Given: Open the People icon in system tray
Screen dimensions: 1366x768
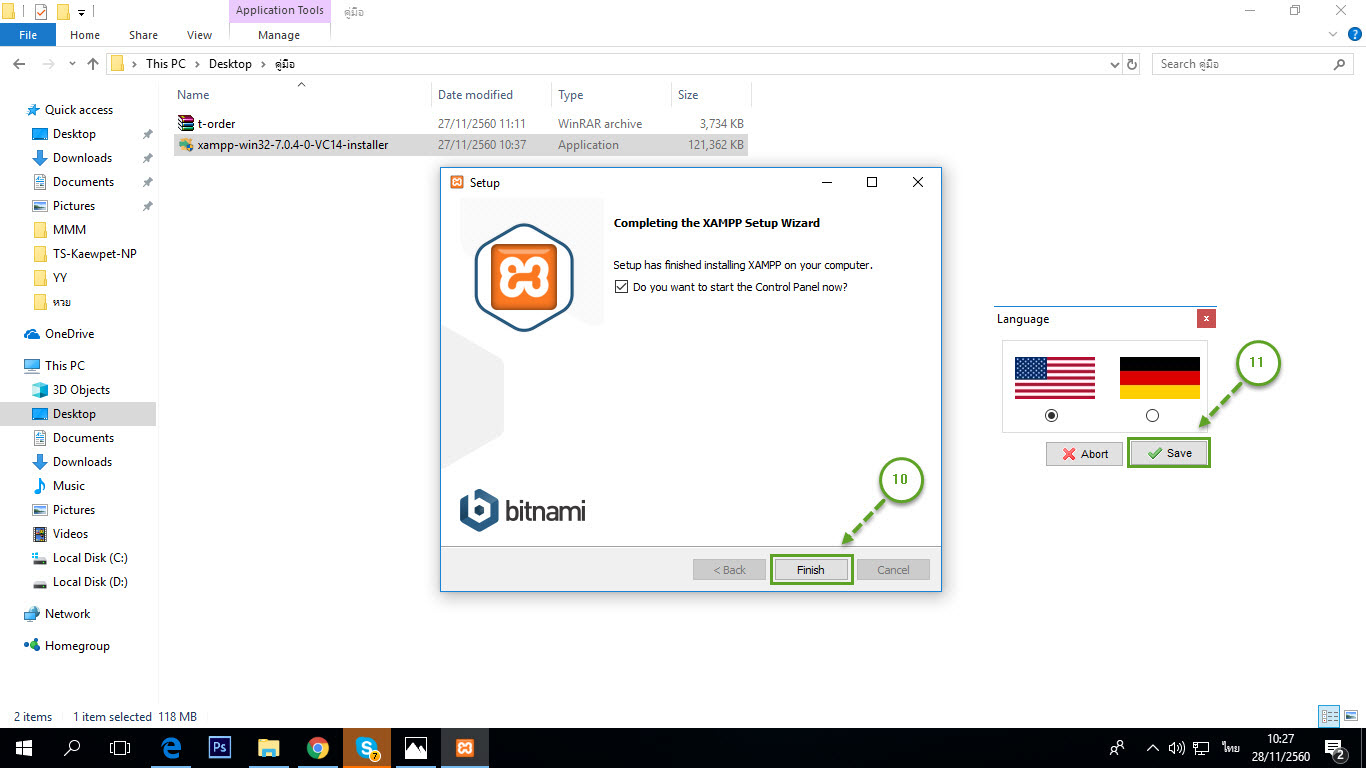Looking at the screenshot, I should coord(1117,747).
